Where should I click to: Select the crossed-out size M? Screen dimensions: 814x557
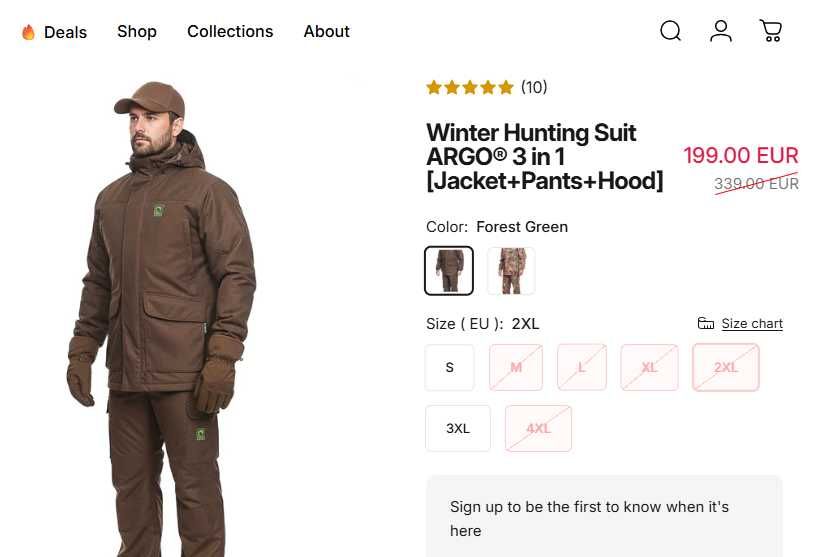pos(516,367)
